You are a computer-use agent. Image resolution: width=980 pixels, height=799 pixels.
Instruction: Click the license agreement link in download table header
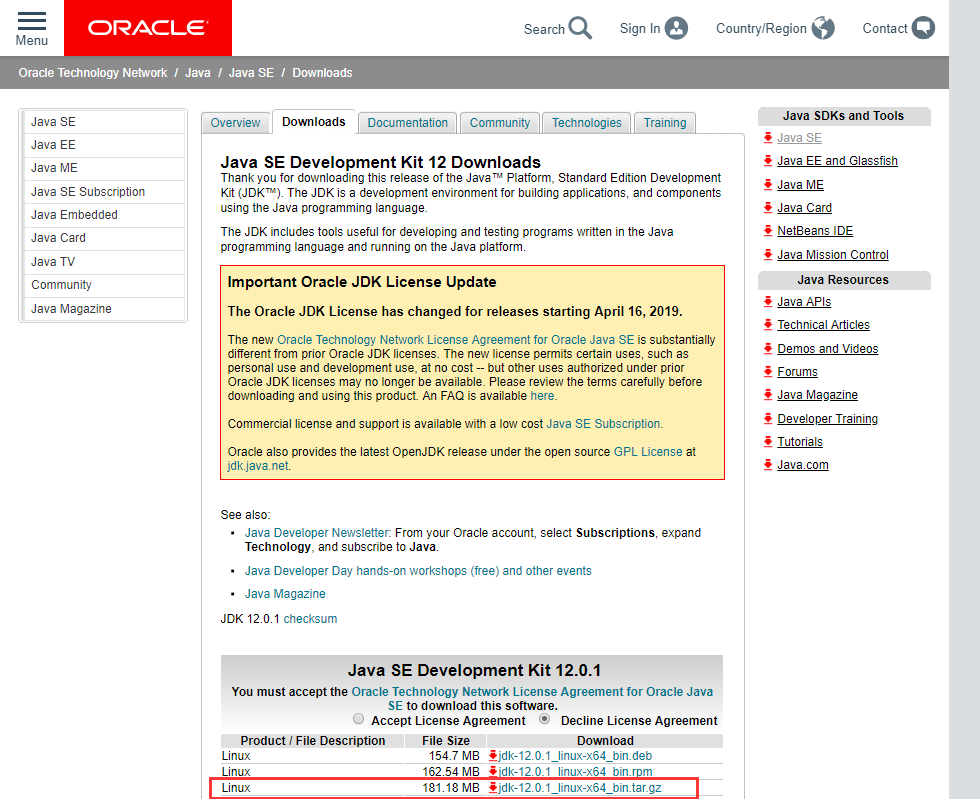(x=532, y=691)
